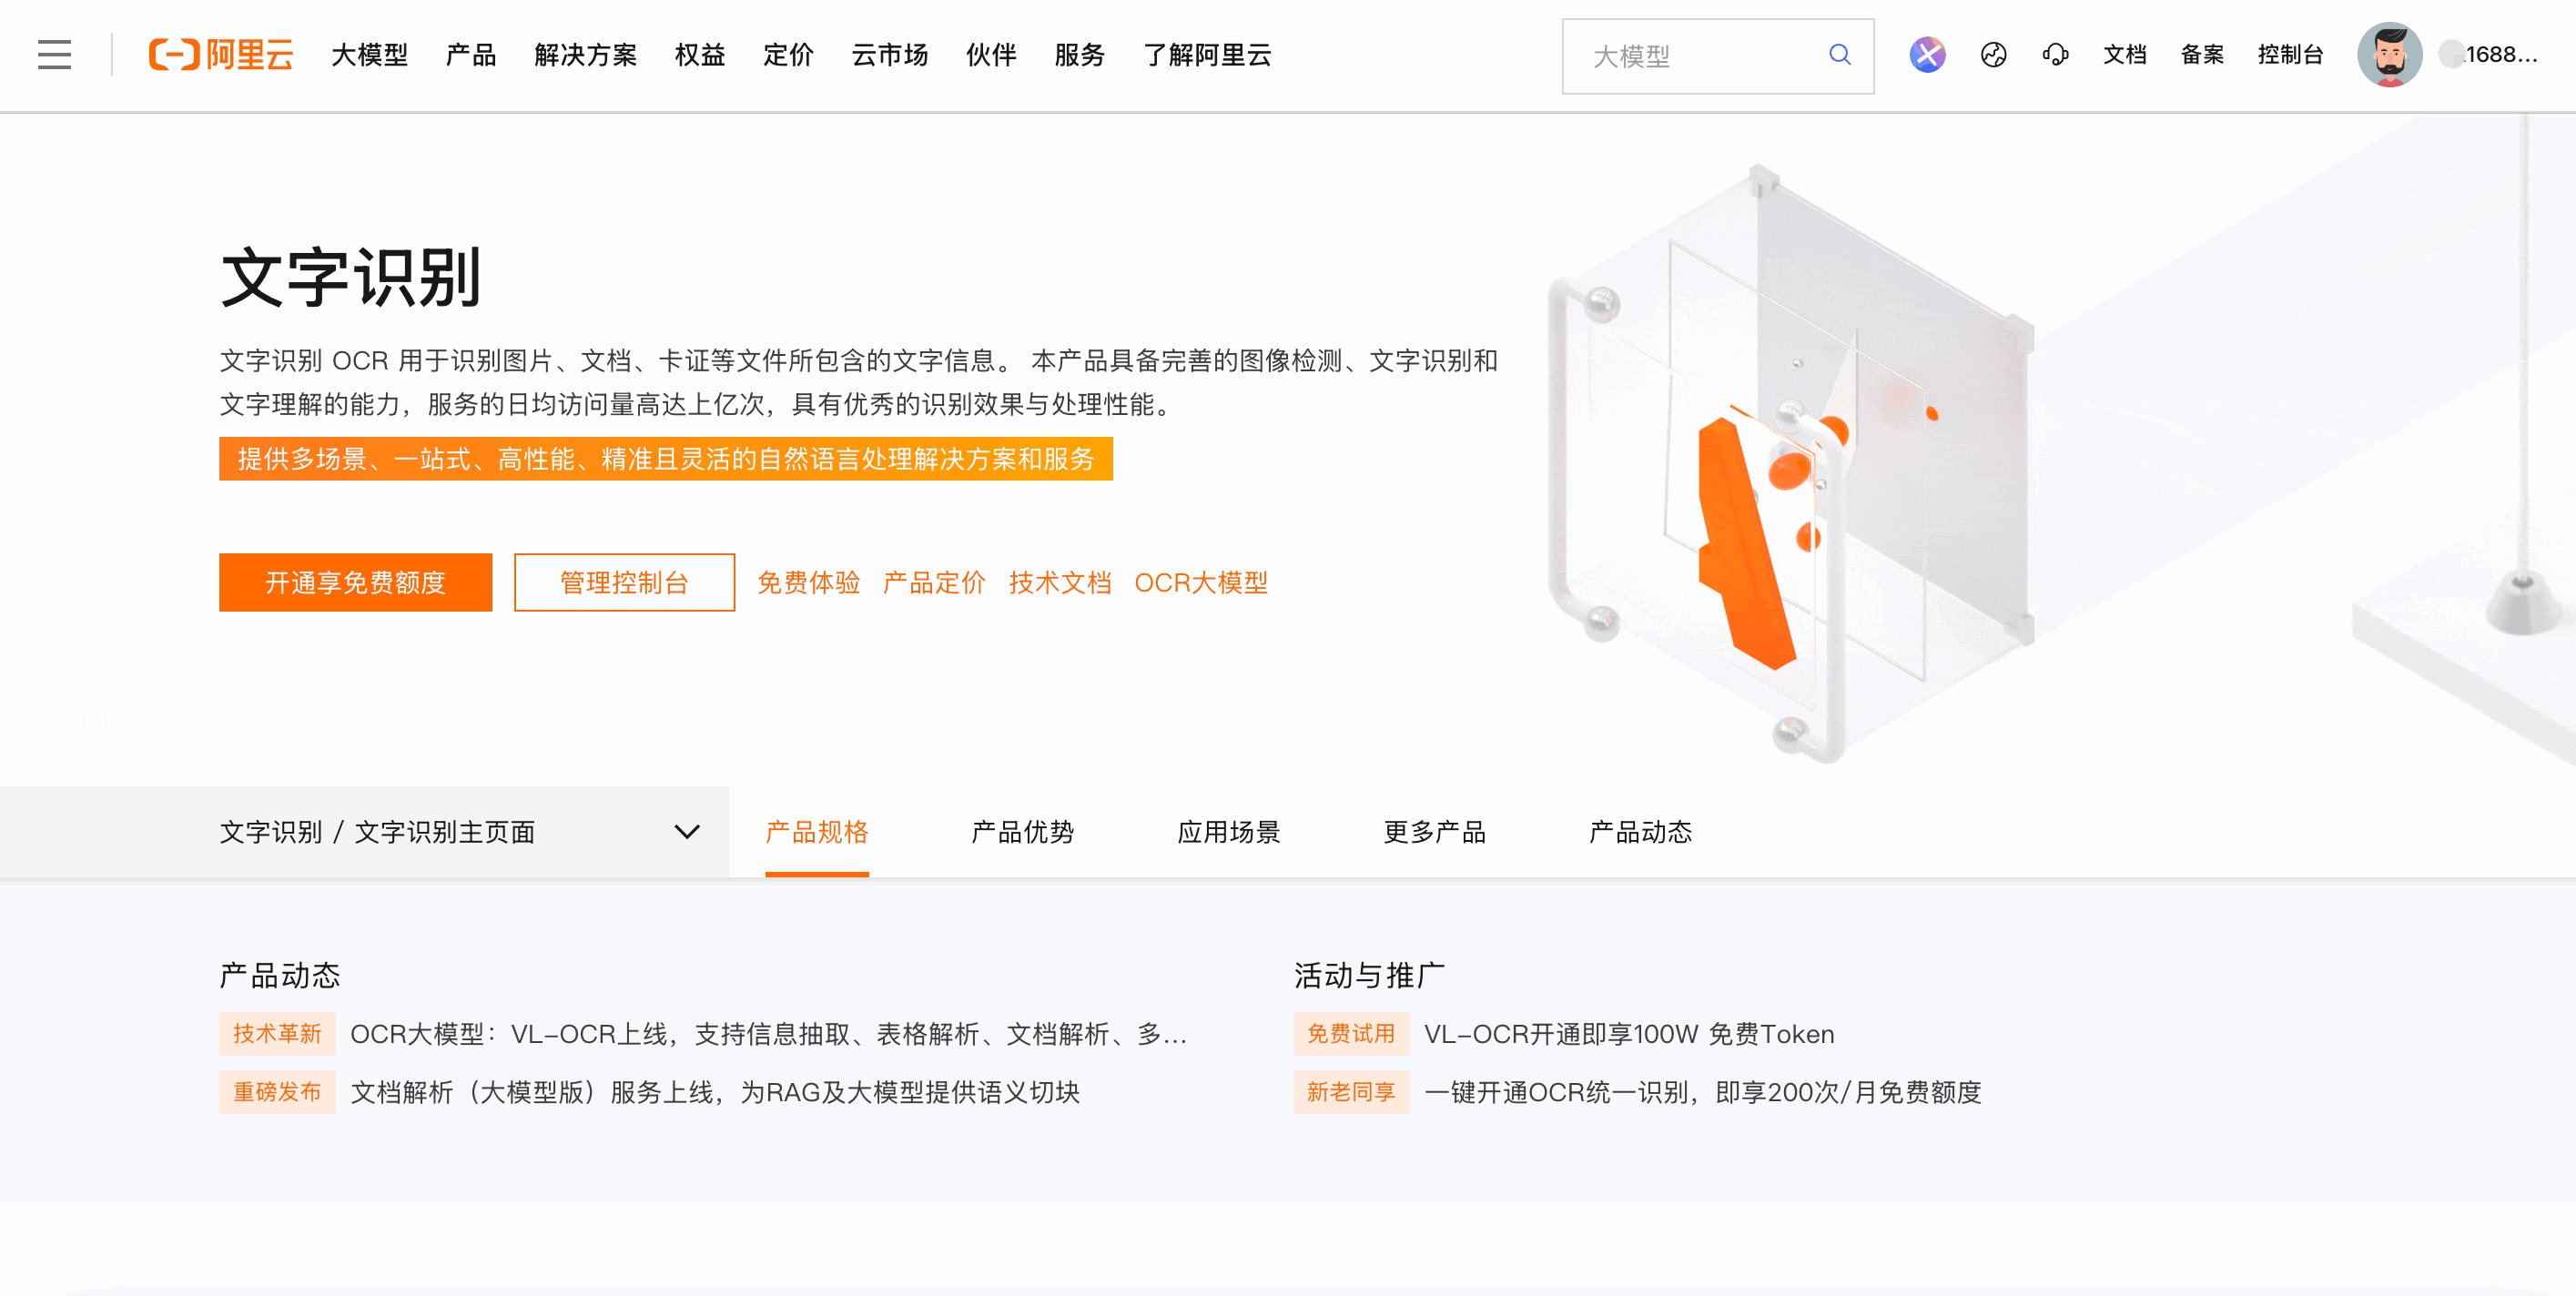
Task: Click the chevron beside 文字识别主页面
Action: 687,832
